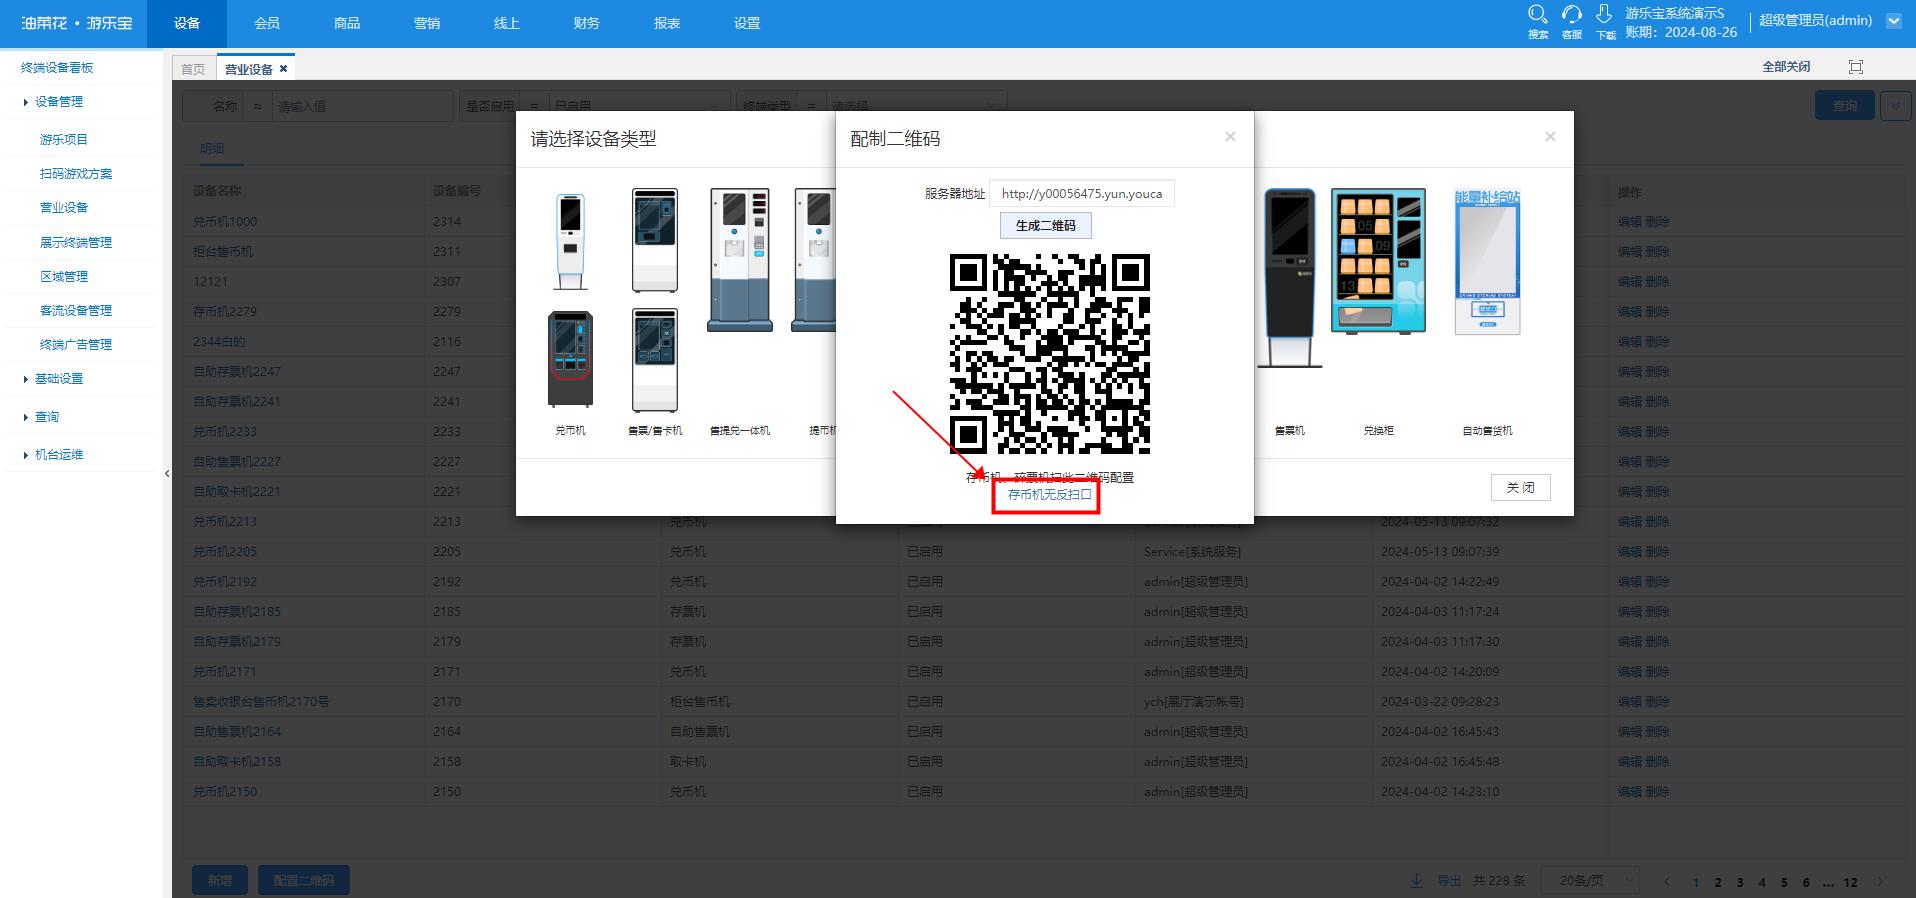Toggle fullscreen icon beside 全部关闭

tap(1856, 67)
